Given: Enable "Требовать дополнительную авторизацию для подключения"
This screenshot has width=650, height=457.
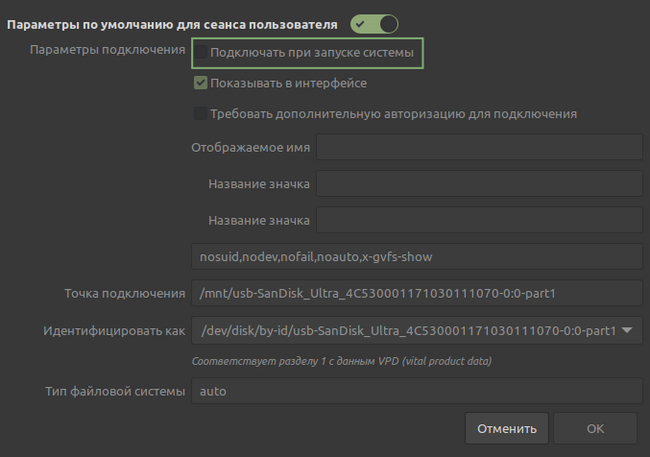Looking at the screenshot, I should (202, 113).
